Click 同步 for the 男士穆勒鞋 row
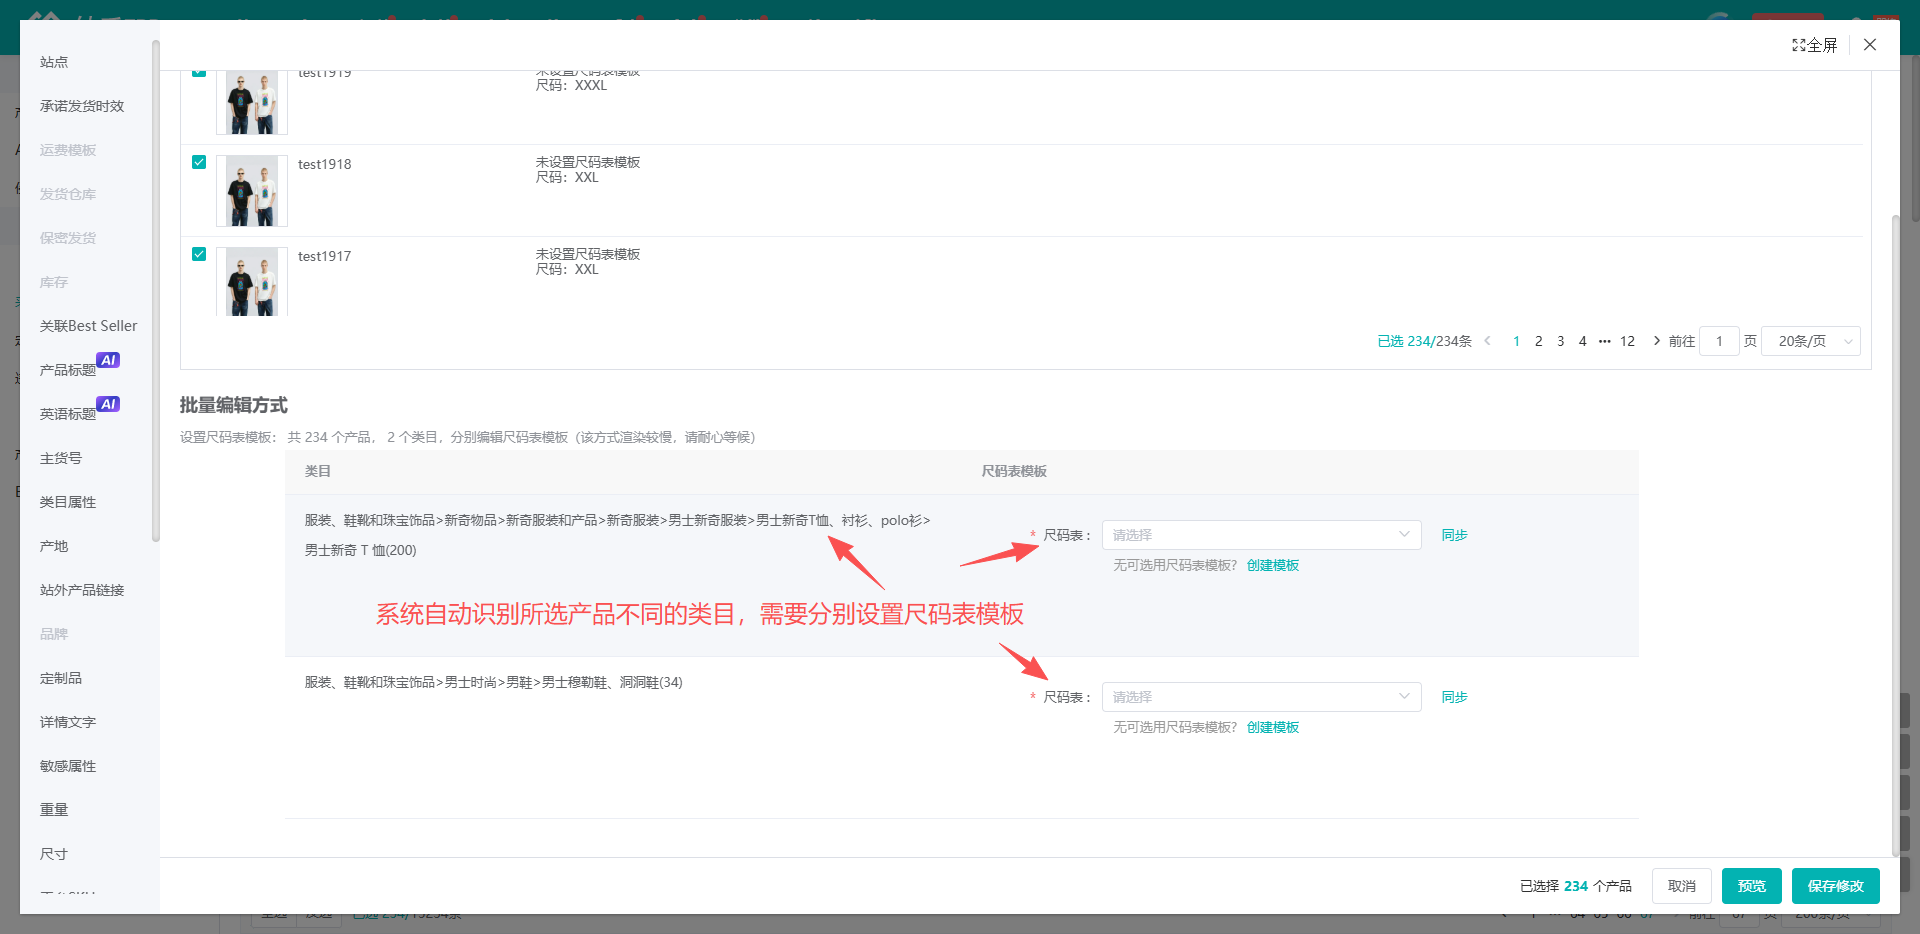Screen dimensions: 1920x934 1454,697
